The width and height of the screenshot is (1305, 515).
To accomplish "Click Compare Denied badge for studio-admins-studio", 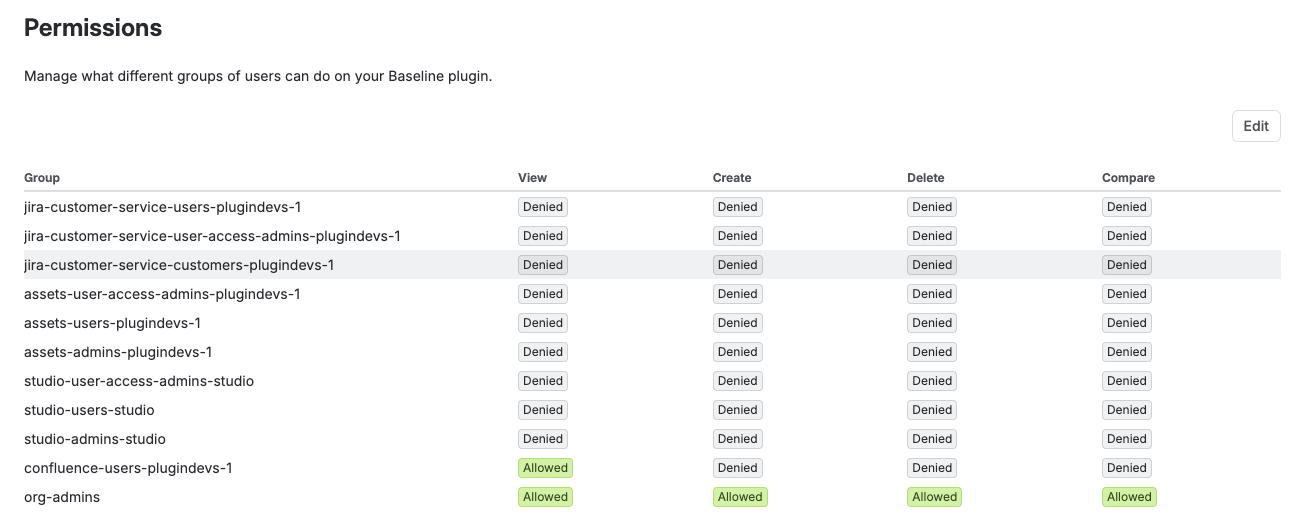I will 1127,439.
